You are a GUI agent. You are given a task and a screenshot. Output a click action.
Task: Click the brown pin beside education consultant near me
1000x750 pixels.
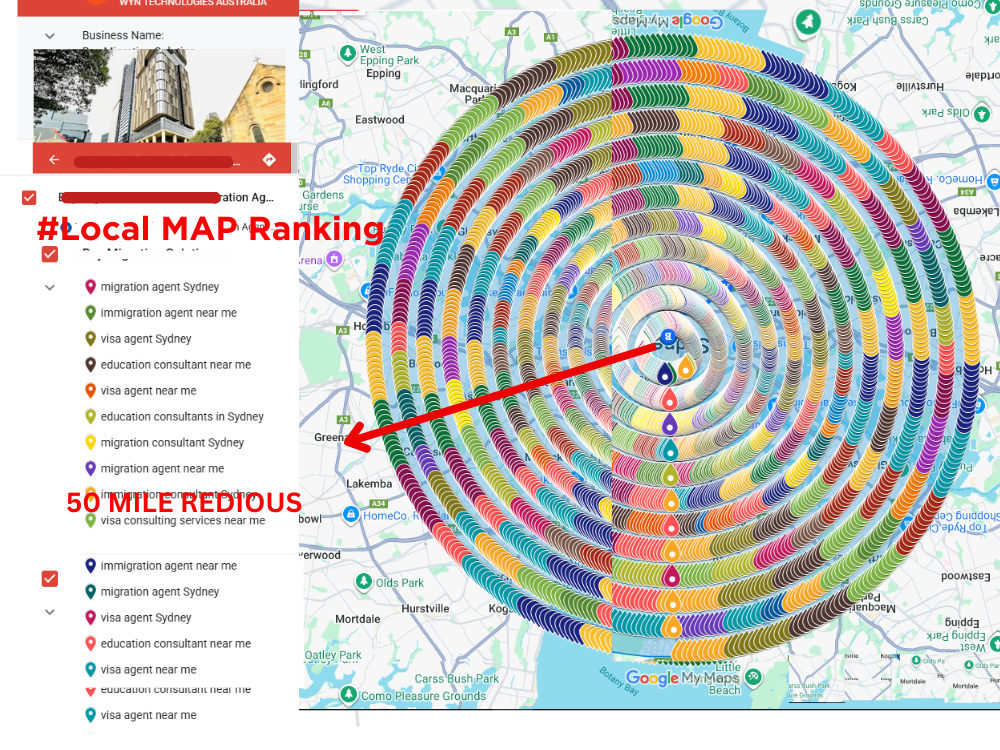point(91,365)
